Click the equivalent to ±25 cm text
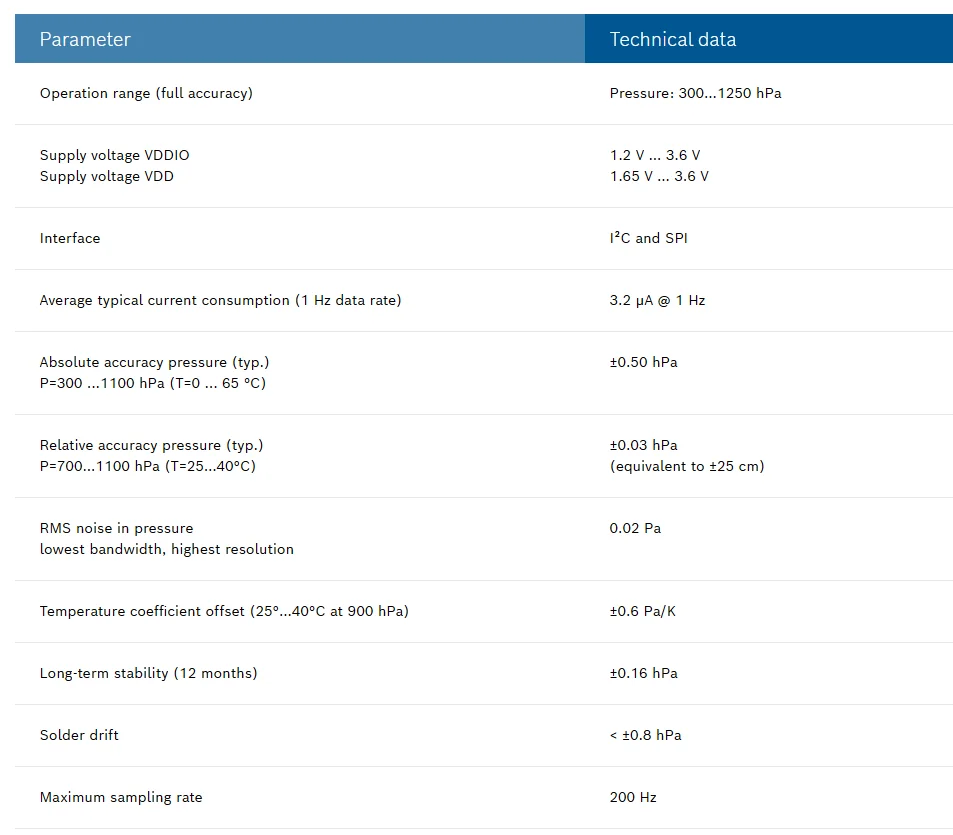953x835 pixels. (x=687, y=466)
